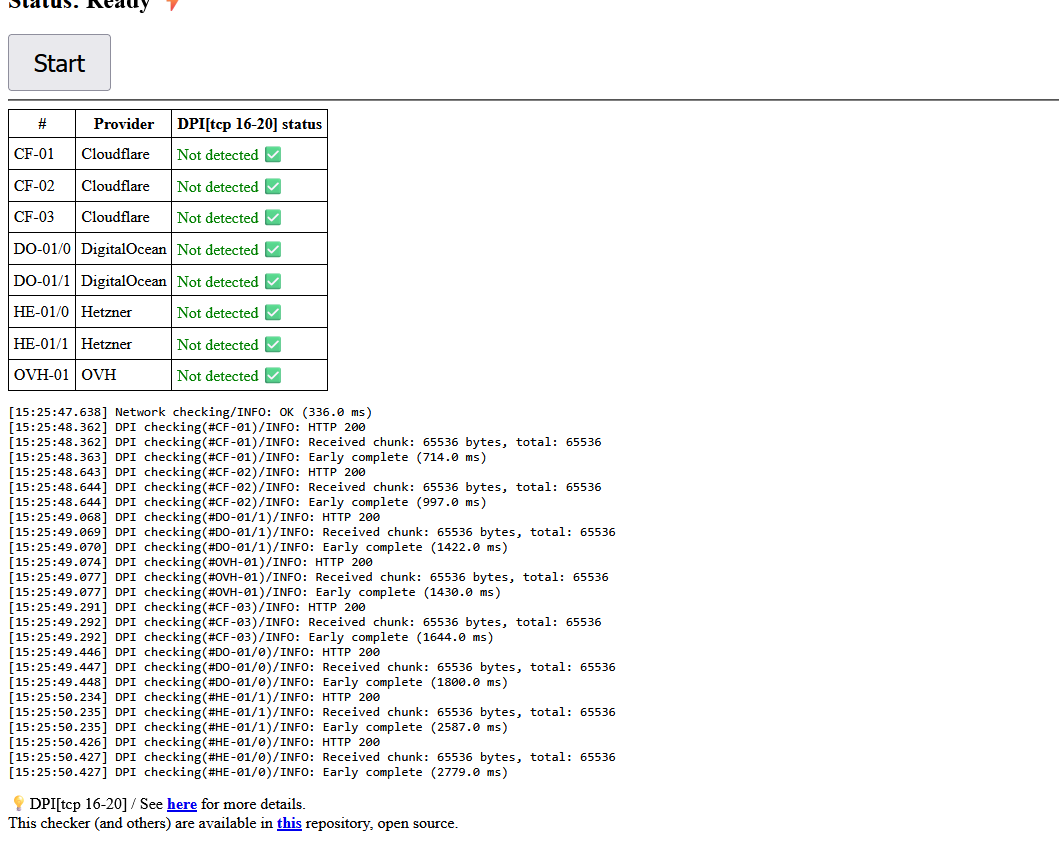Click 'Not detected' text in OVH-01 row
1059x864 pixels.
click(217, 376)
